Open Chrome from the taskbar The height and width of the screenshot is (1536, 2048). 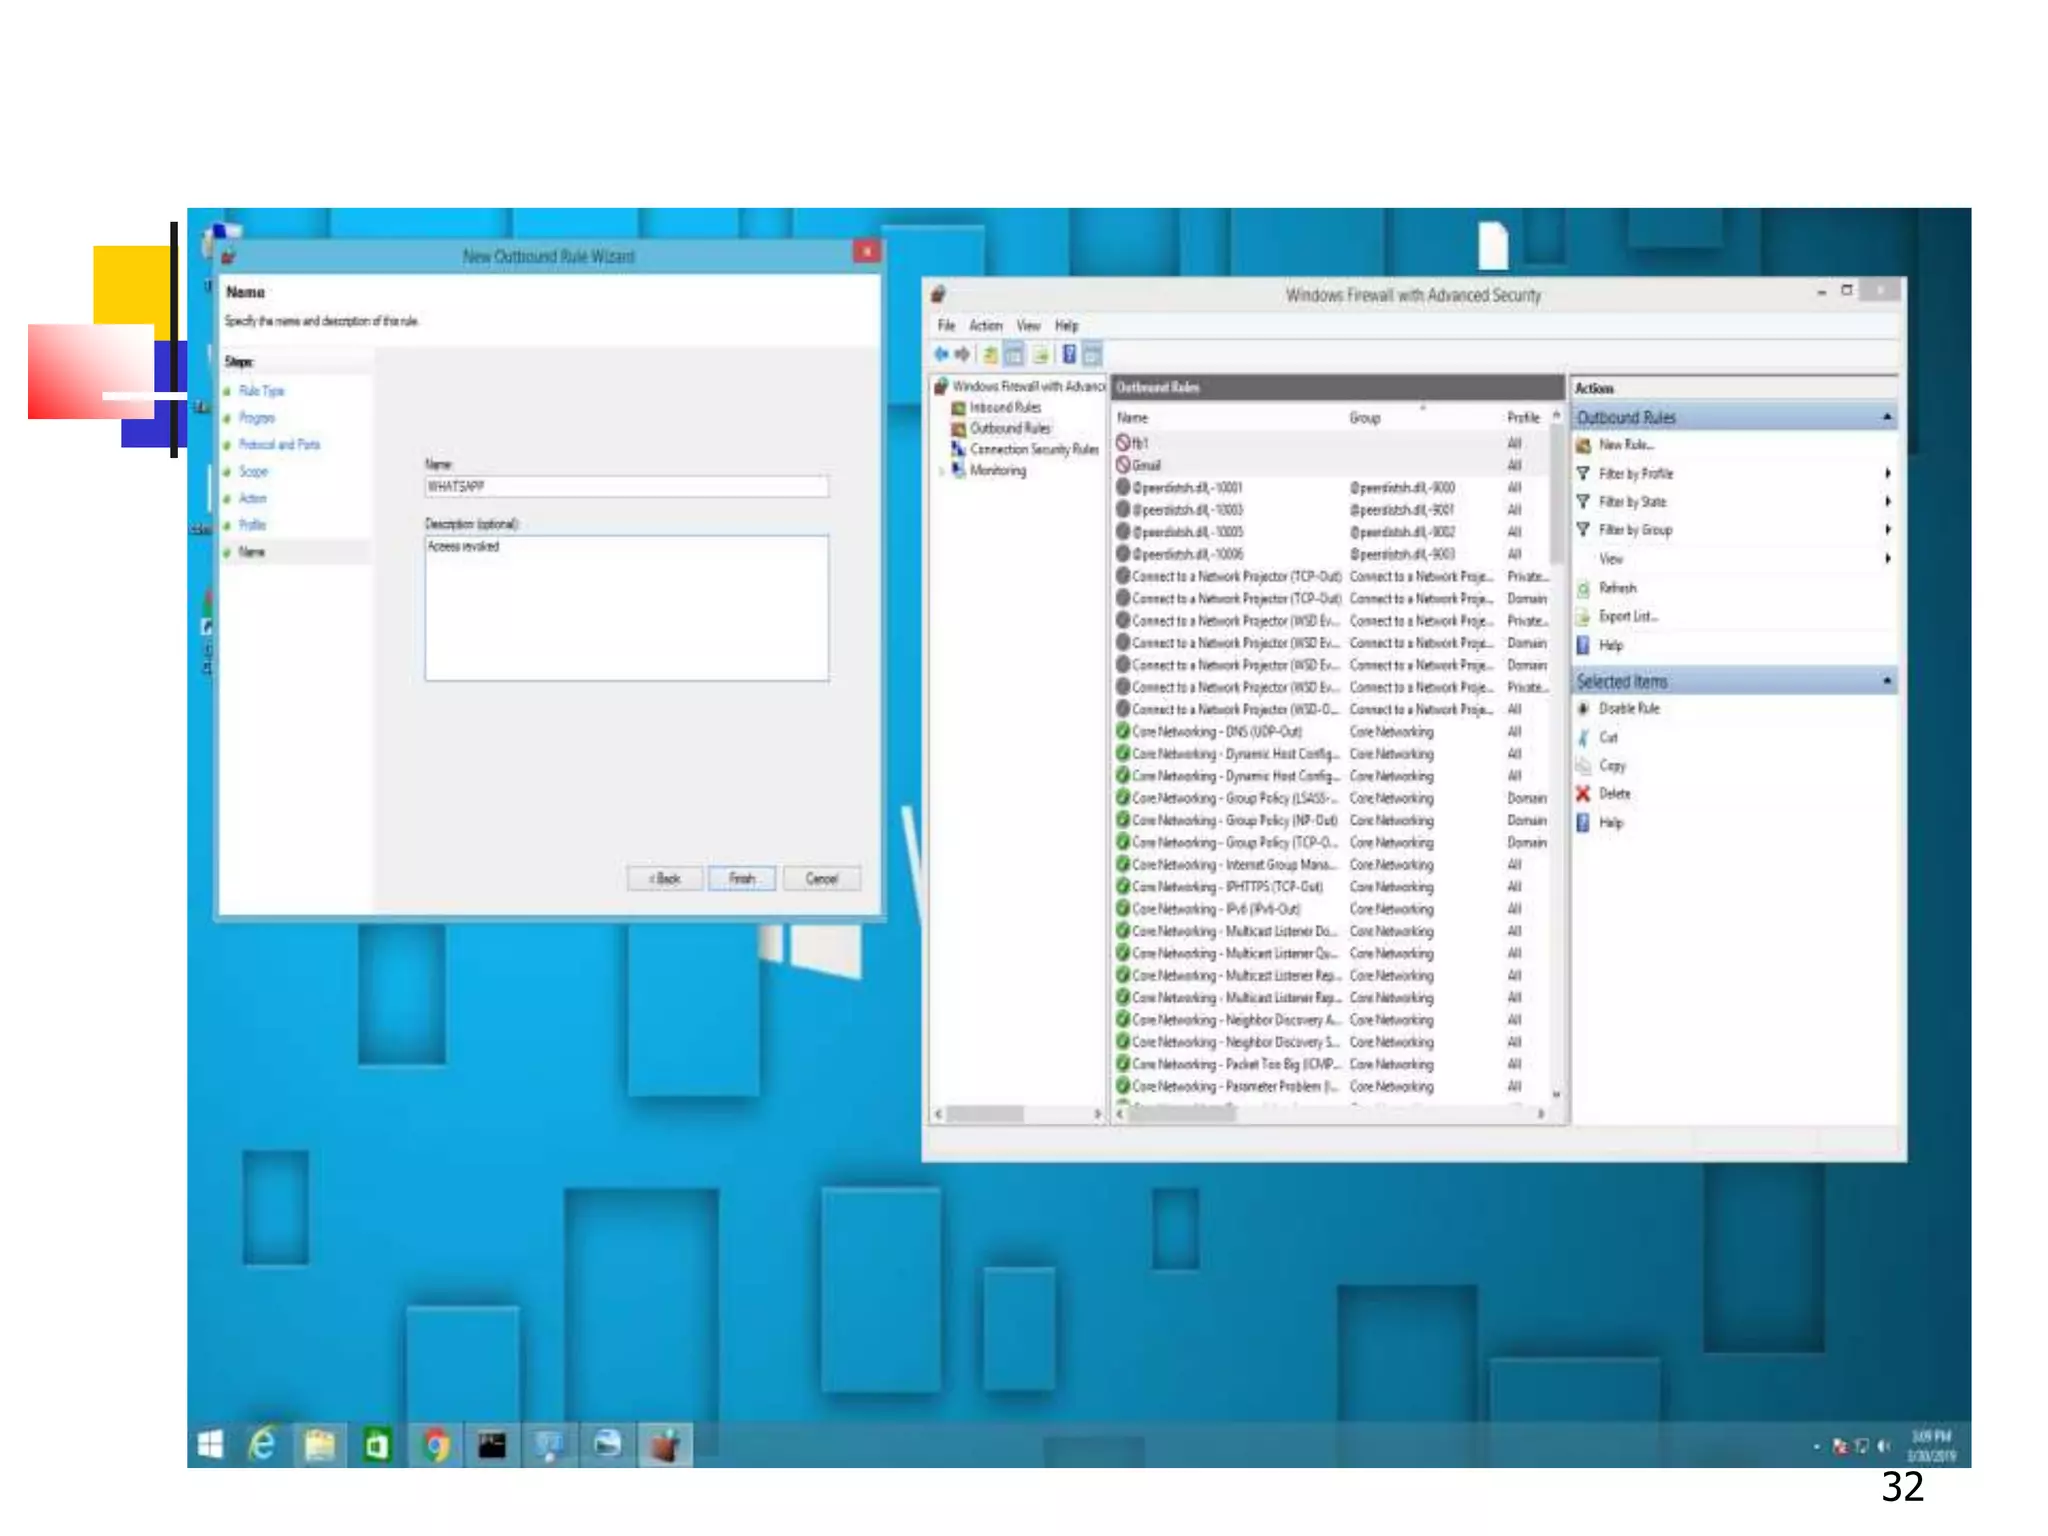pos(436,1445)
